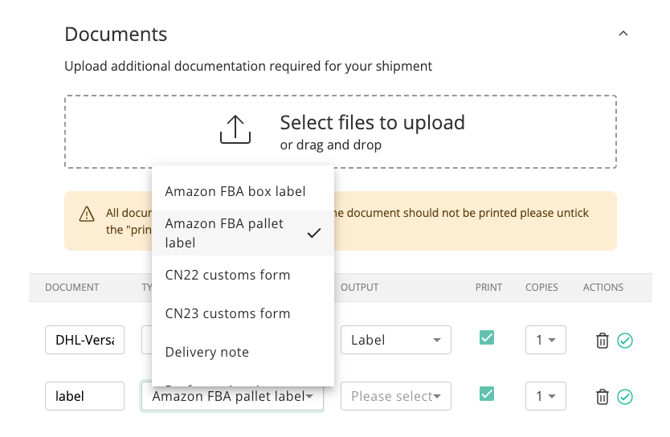
Task: Collapse the Documents section chevron
Action: pyautogui.click(x=623, y=33)
